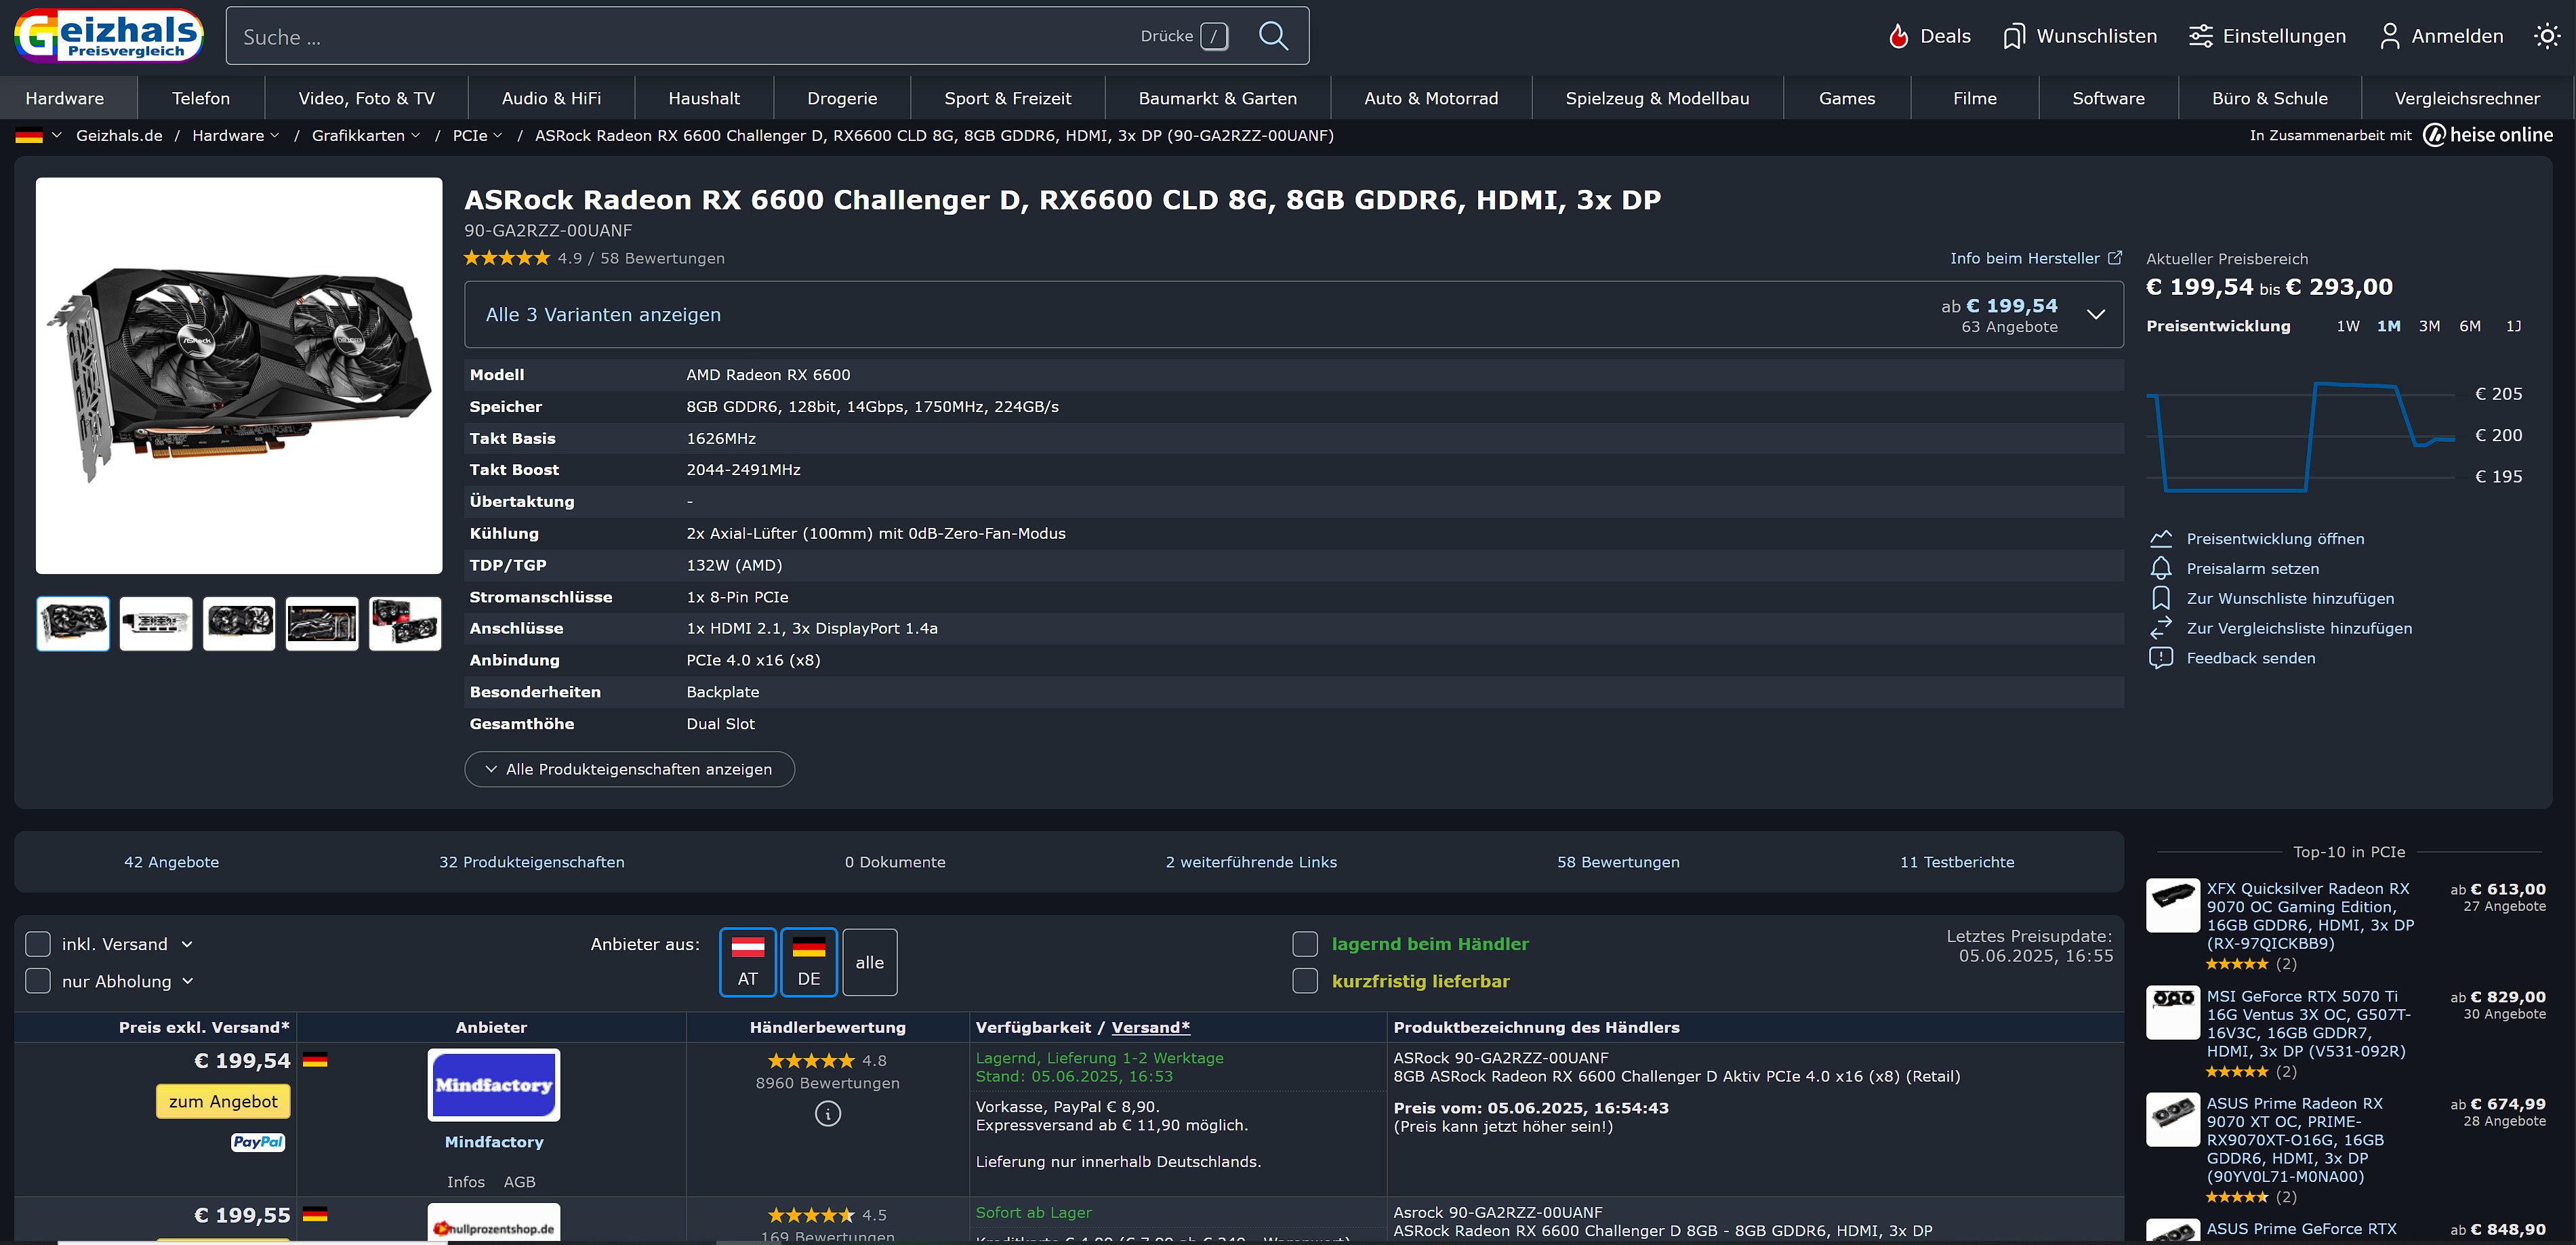Expand Alle Produkteigenschaften anzeigen

[629, 769]
